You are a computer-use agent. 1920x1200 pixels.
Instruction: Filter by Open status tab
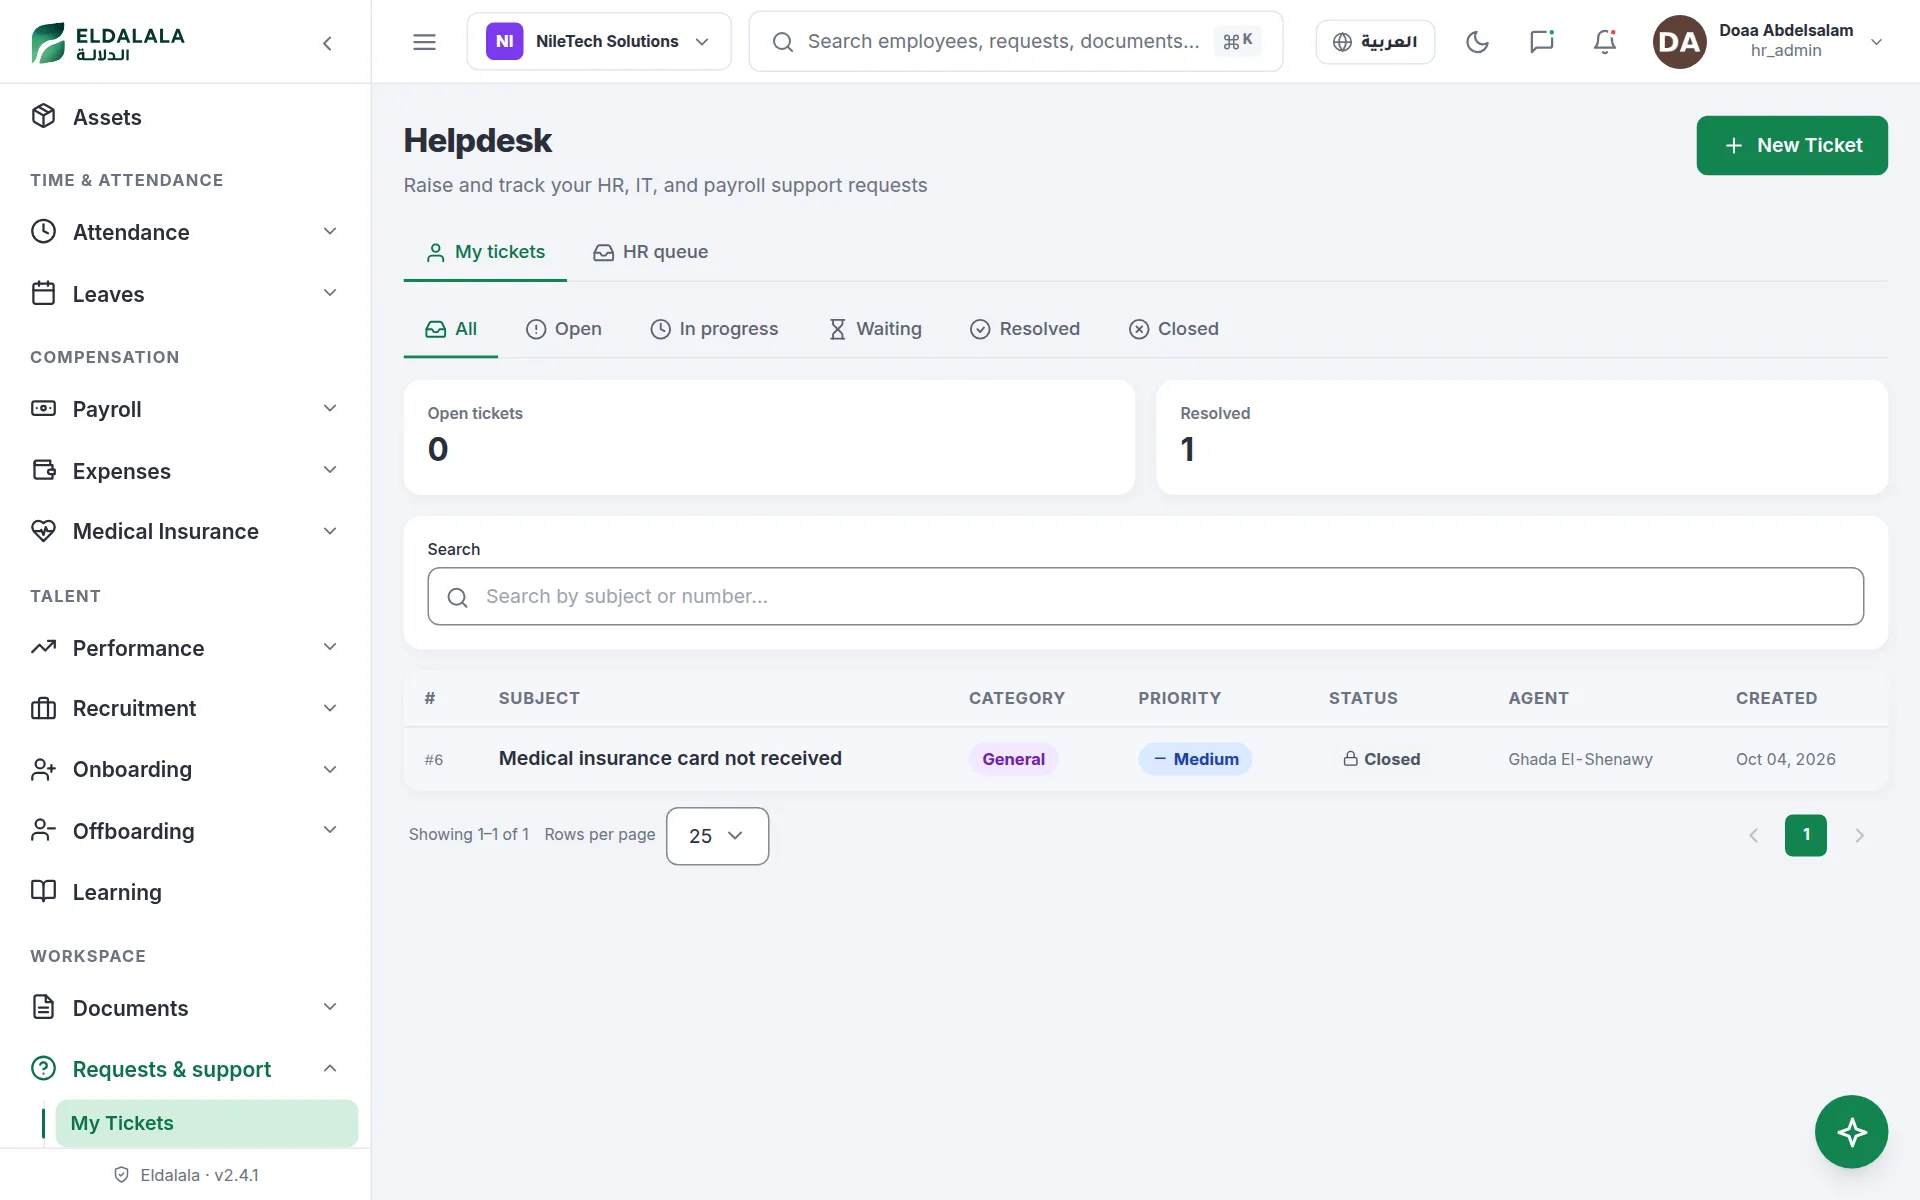[564, 329]
